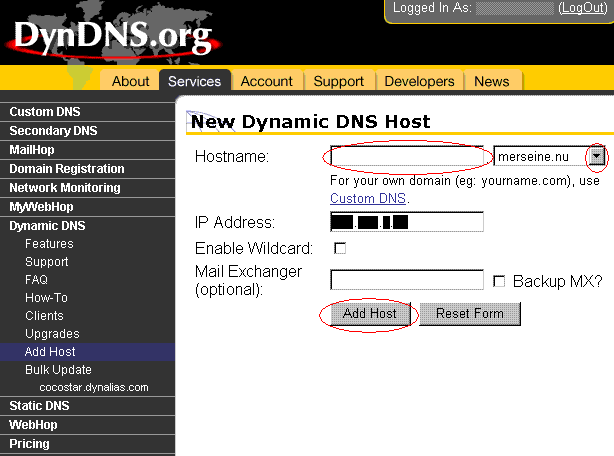
Task: Open the domain dropdown arrow
Action: point(597,157)
